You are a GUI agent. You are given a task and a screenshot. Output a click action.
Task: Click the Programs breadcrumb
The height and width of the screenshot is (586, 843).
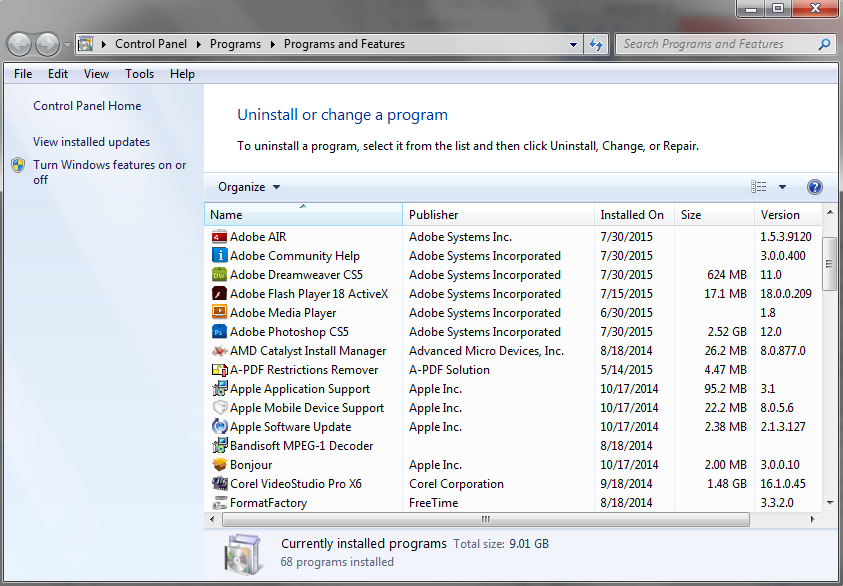pyautogui.click(x=235, y=44)
